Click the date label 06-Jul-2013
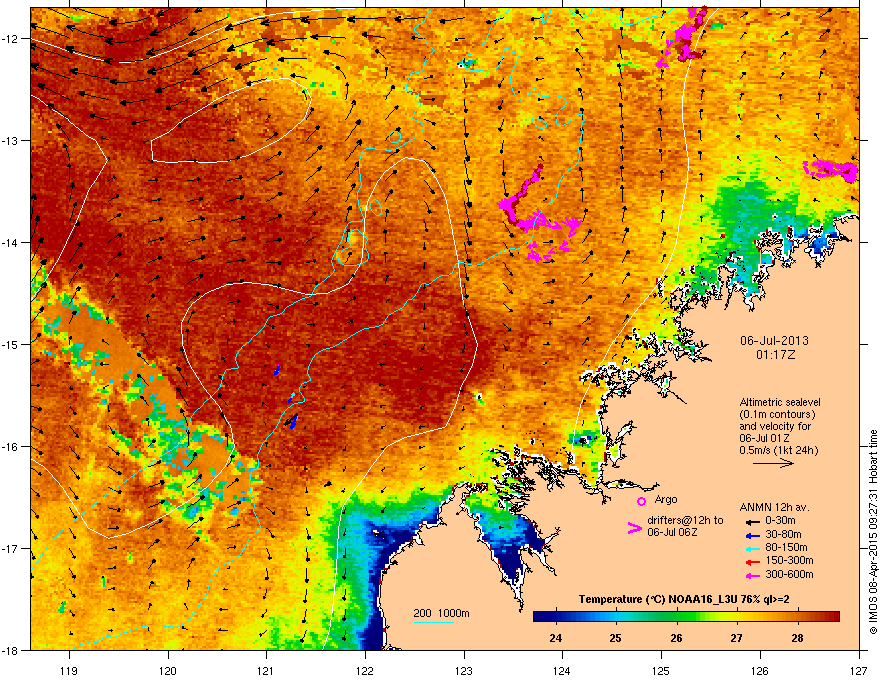 774,341
